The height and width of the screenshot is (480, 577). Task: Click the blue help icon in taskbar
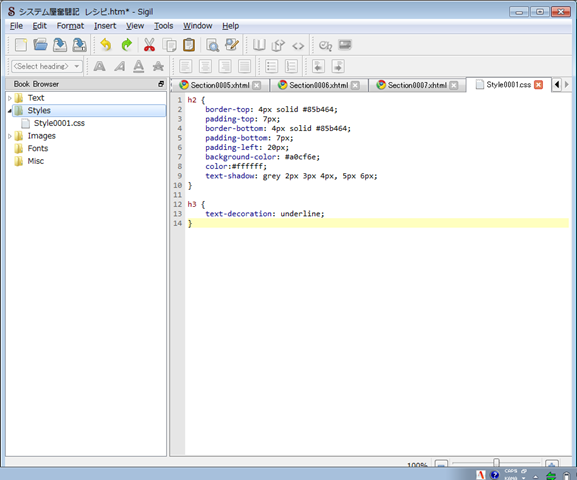coord(495,475)
